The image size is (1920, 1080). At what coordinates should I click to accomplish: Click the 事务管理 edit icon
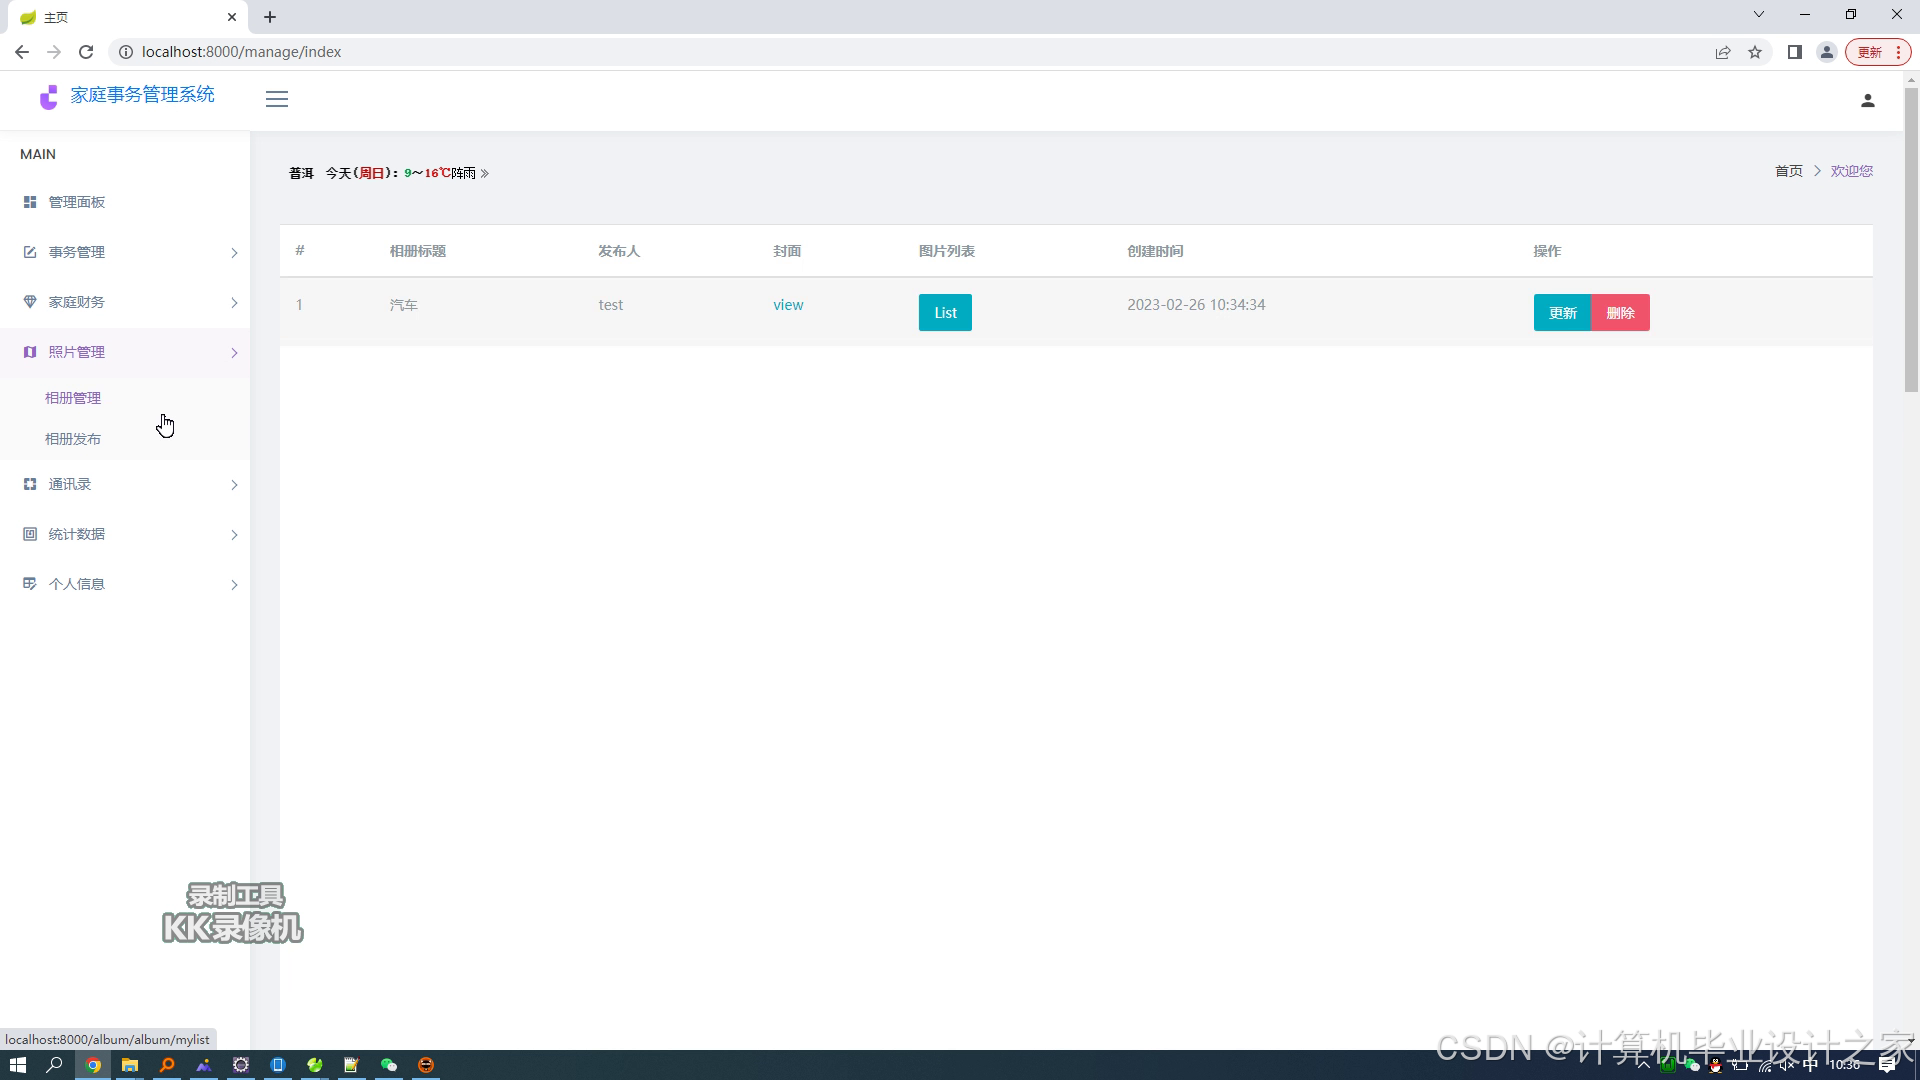30,252
